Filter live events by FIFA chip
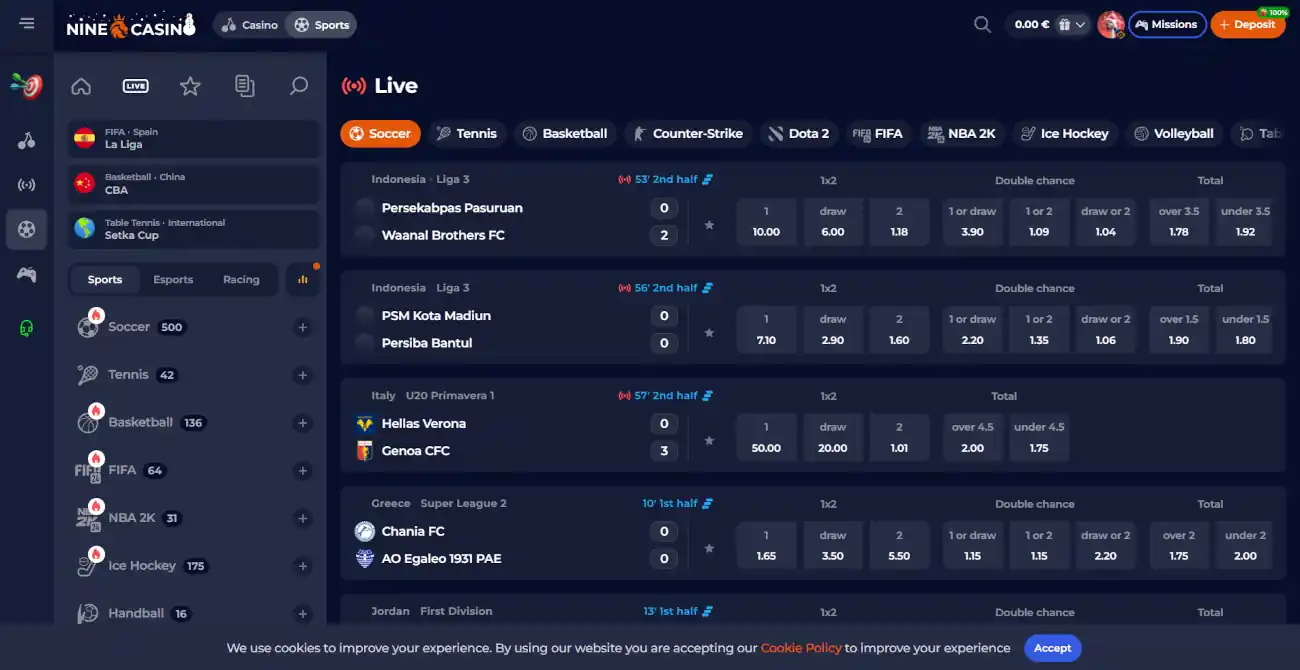1300x670 pixels. coord(878,133)
